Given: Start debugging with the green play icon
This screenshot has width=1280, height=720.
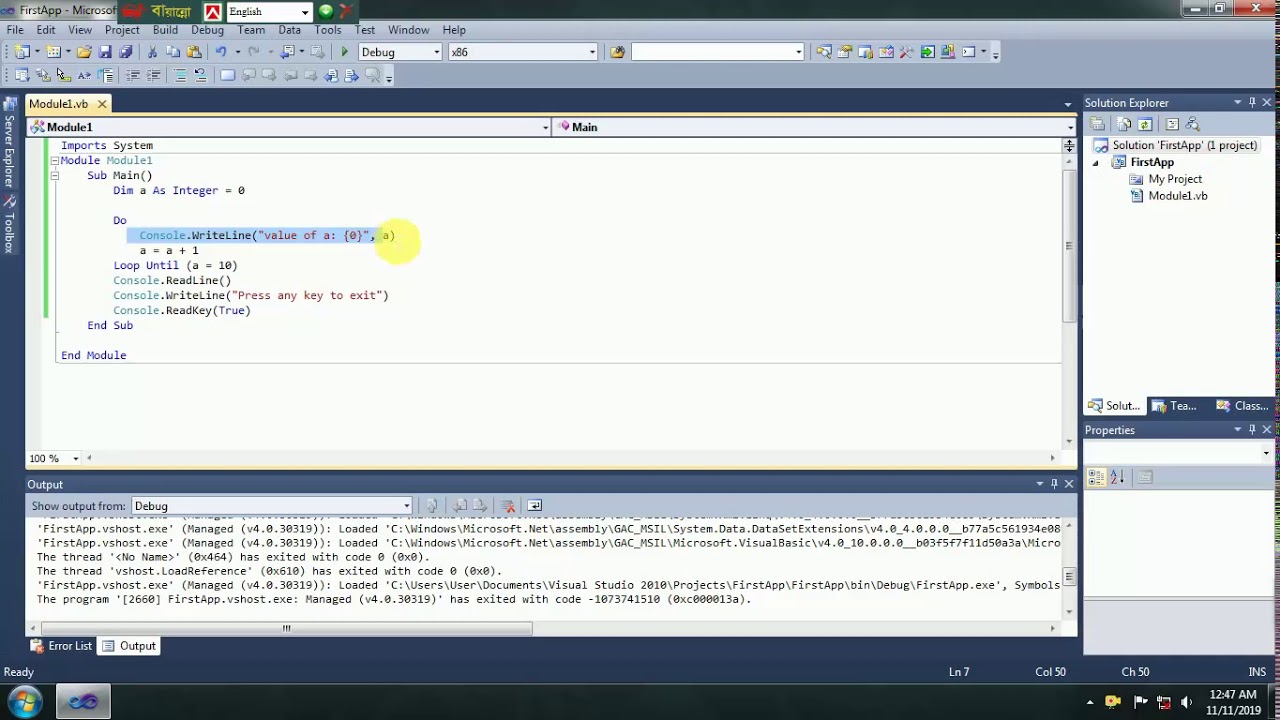Looking at the screenshot, I should tap(344, 52).
